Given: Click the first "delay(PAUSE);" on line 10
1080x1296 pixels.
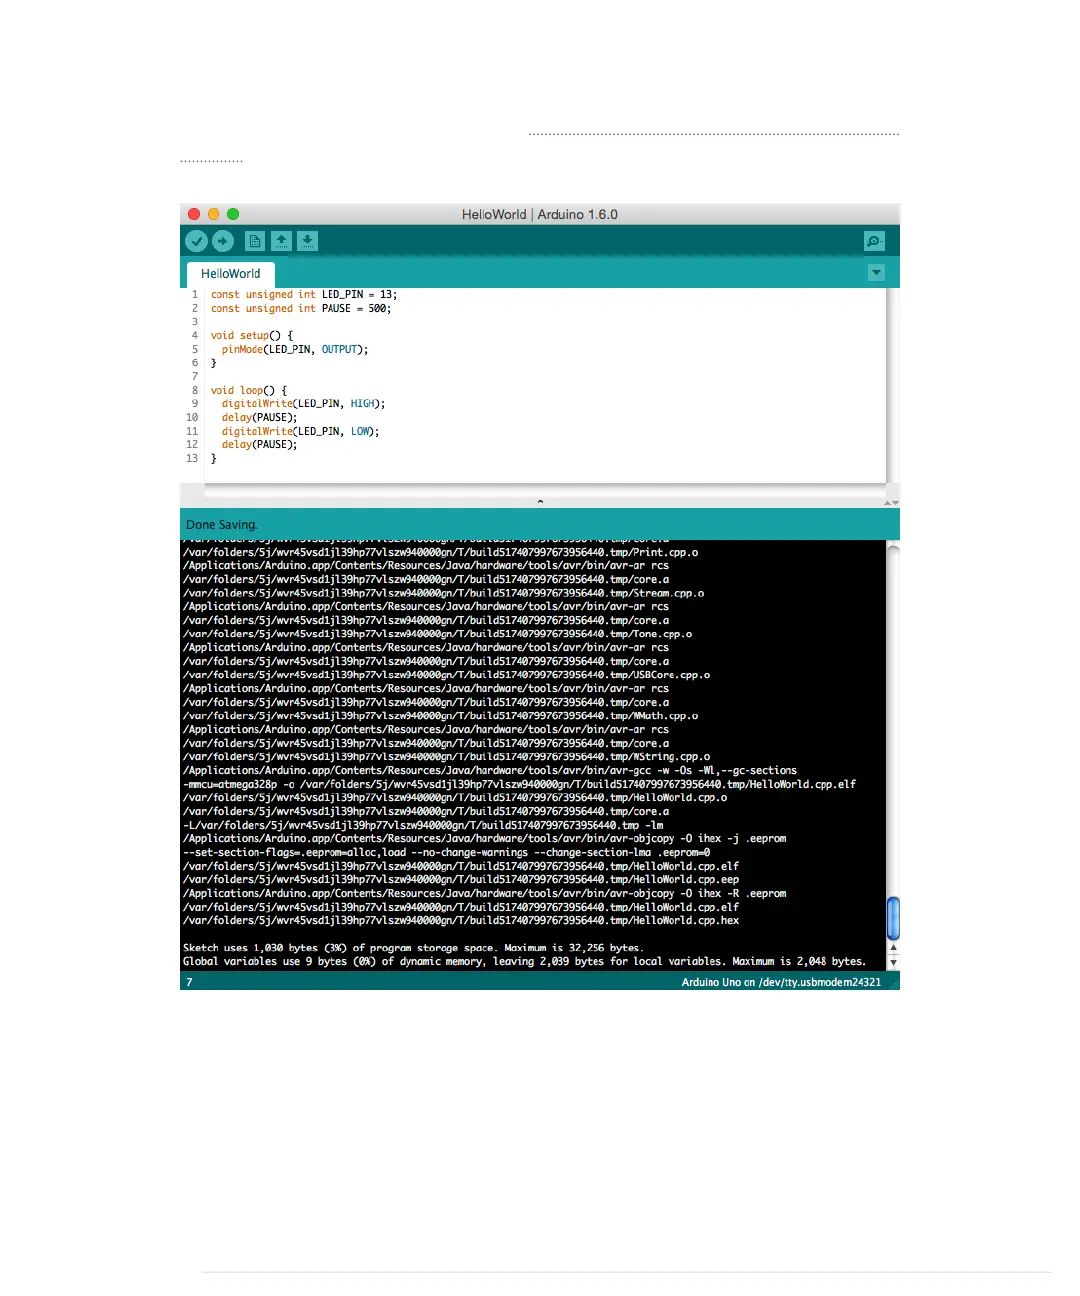Looking at the screenshot, I should (259, 418).
